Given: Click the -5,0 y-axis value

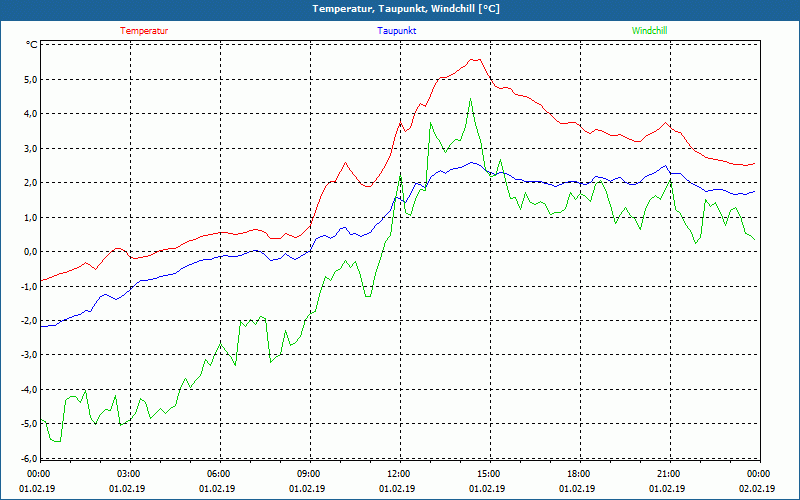Looking at the screenshot, I should click(28, 423).
